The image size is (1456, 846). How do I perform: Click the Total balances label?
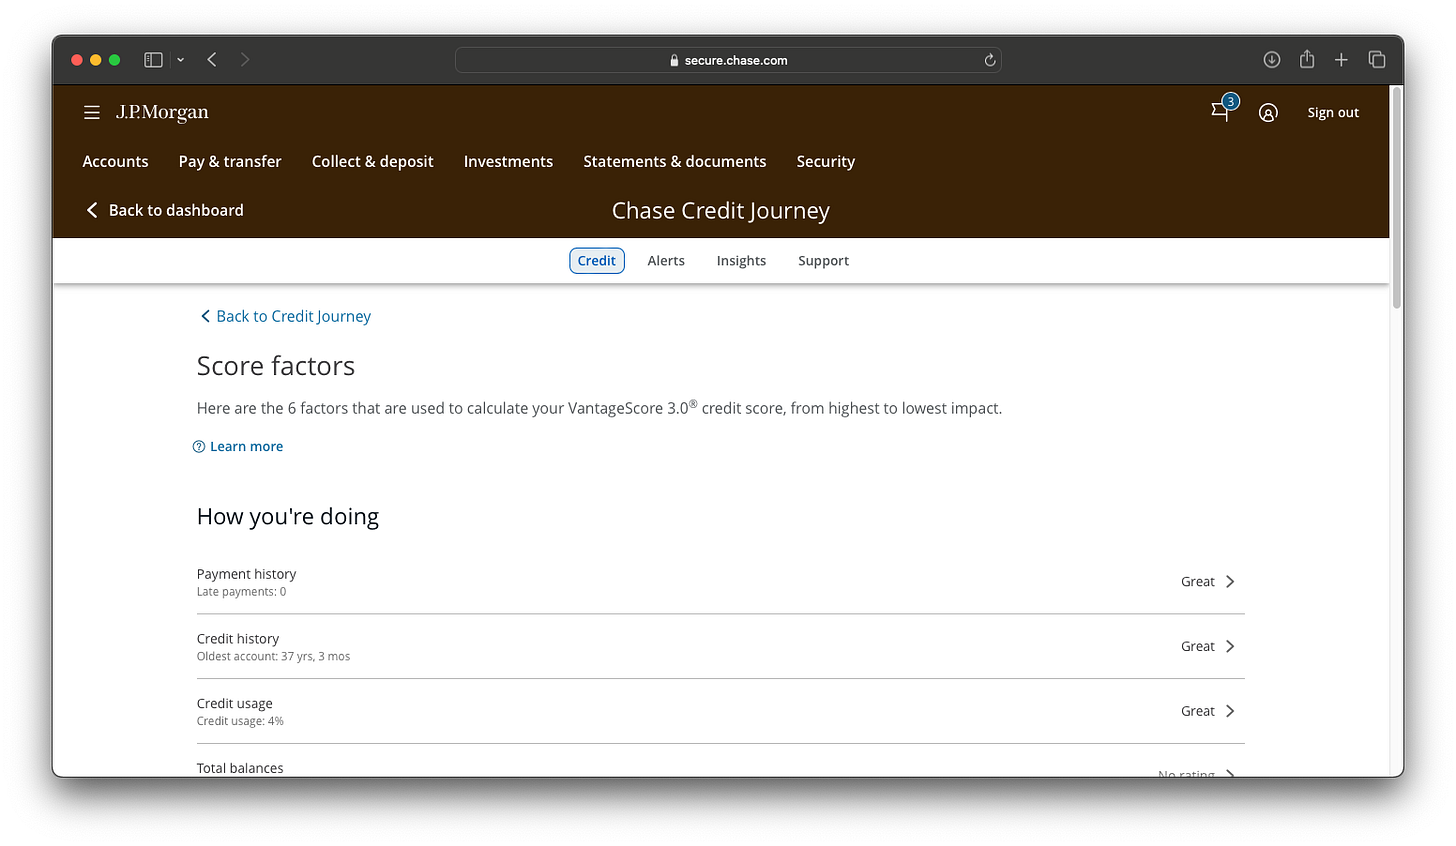[x=240, y=768]
